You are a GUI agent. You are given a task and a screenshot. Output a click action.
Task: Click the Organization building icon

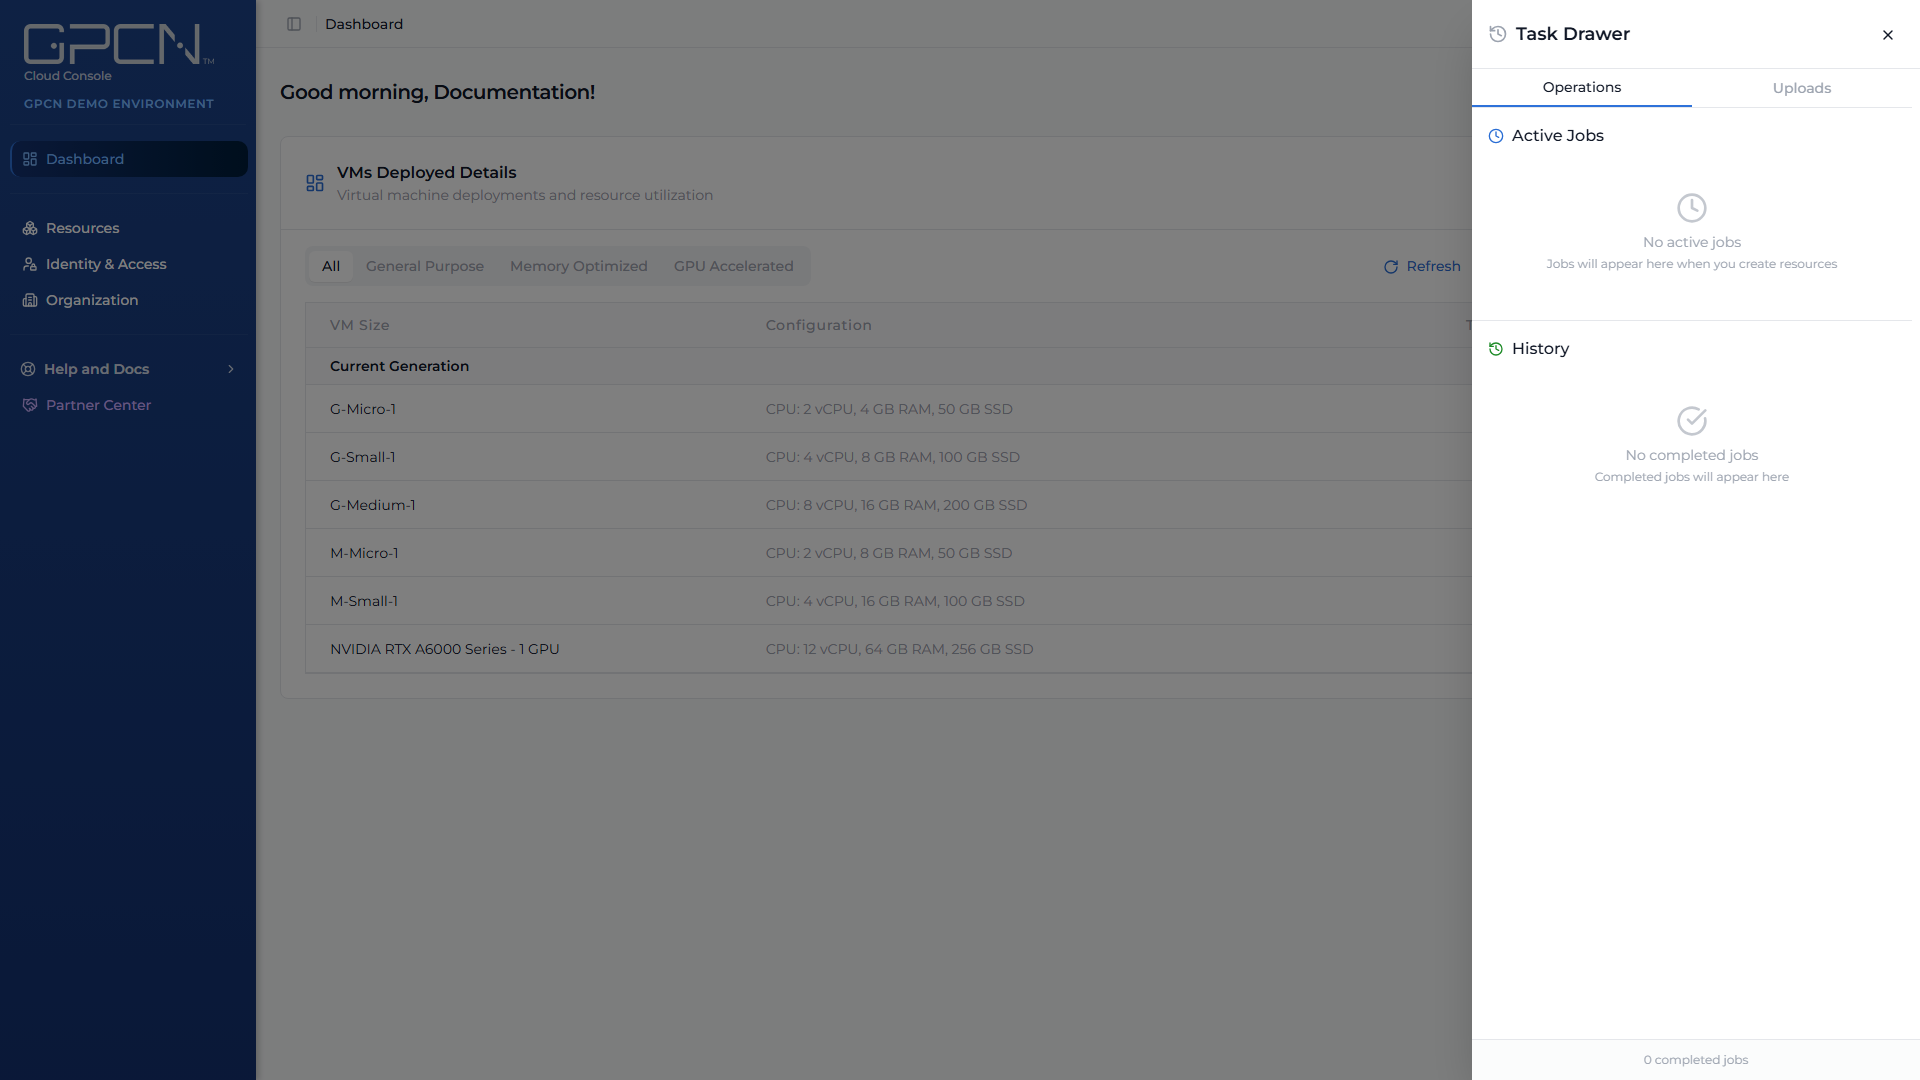(x=30, y=300)
